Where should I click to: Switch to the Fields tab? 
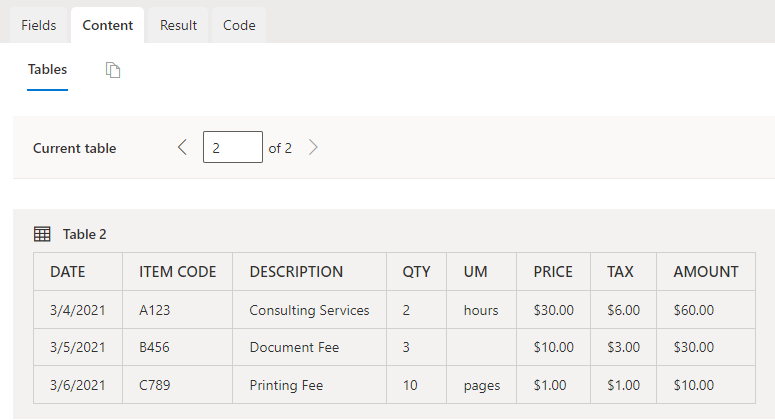pyautogui.click(x=39, y=25)
